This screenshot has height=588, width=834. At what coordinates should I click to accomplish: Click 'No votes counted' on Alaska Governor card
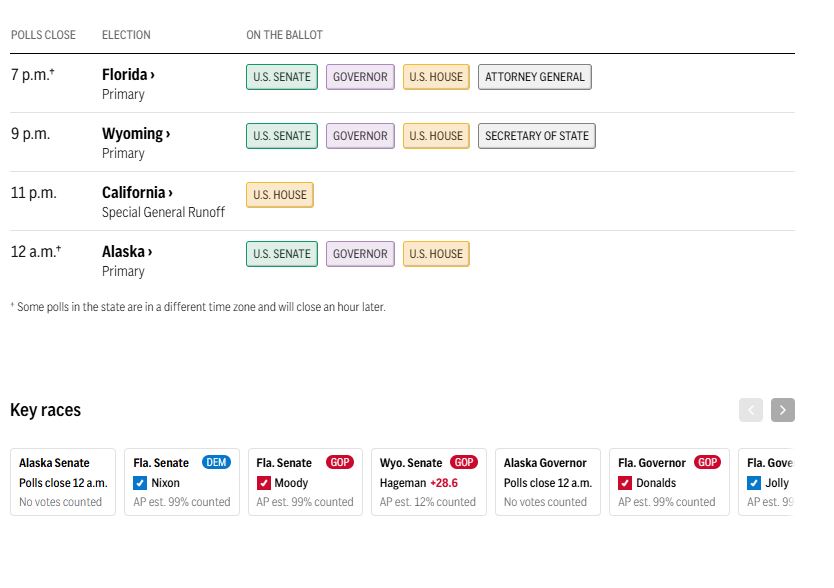click(x=545, y=502)
